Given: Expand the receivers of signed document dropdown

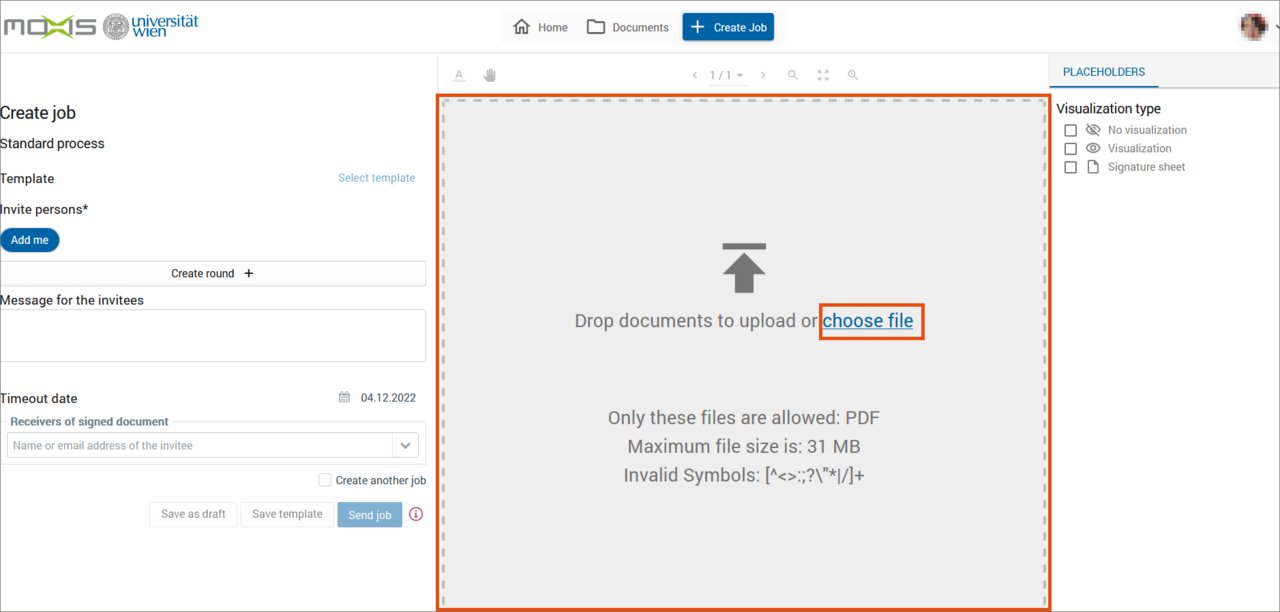Looking at the screenshot, I should pos(405,446).
